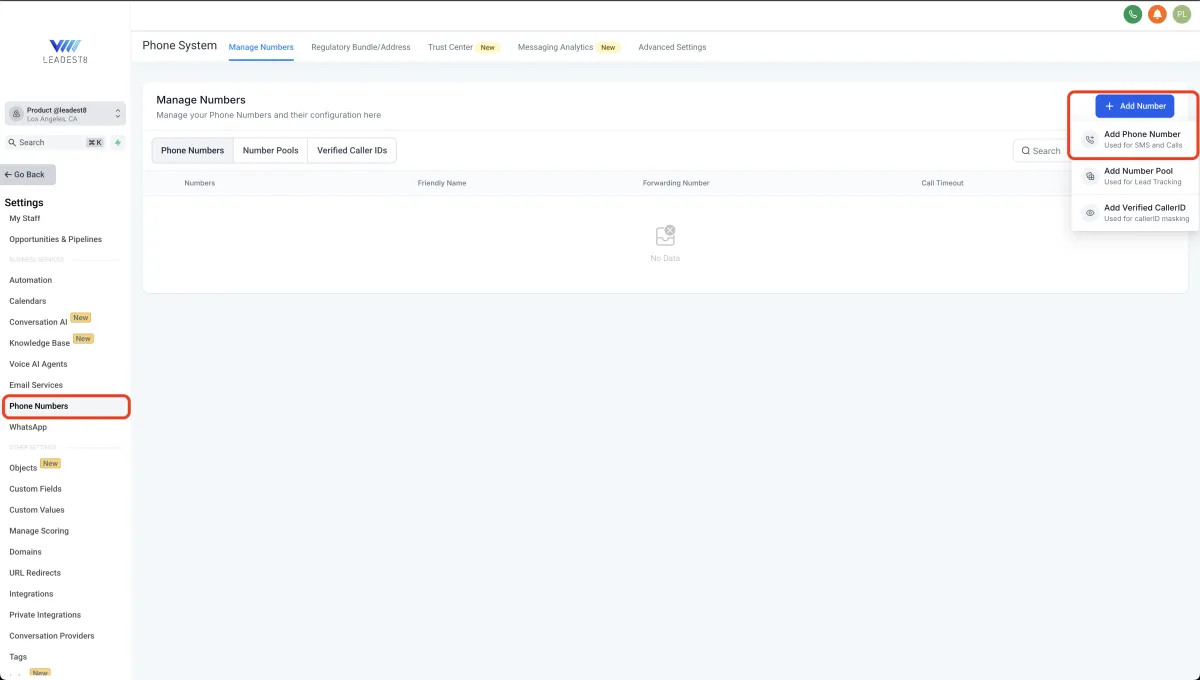
Task: Choose Add Verified CallerID option
Action: [1134, 213]
